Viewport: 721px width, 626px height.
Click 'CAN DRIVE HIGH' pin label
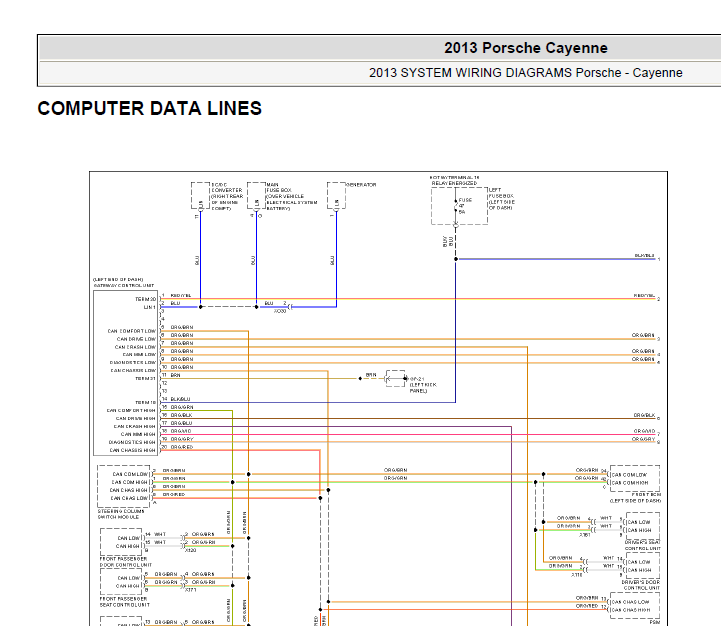136,419
